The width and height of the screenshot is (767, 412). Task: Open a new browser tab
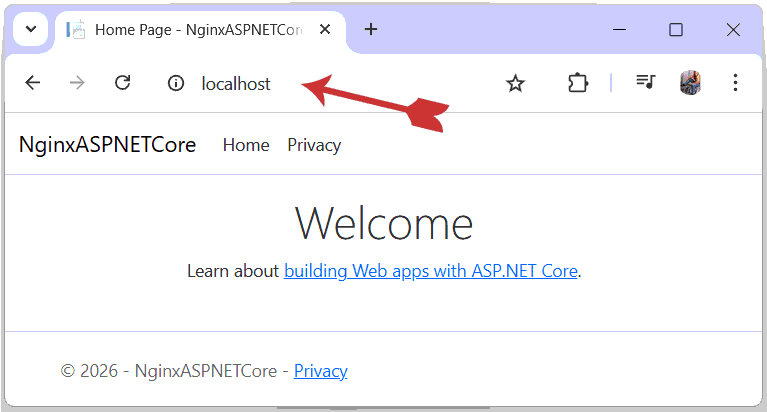(371, 29)
